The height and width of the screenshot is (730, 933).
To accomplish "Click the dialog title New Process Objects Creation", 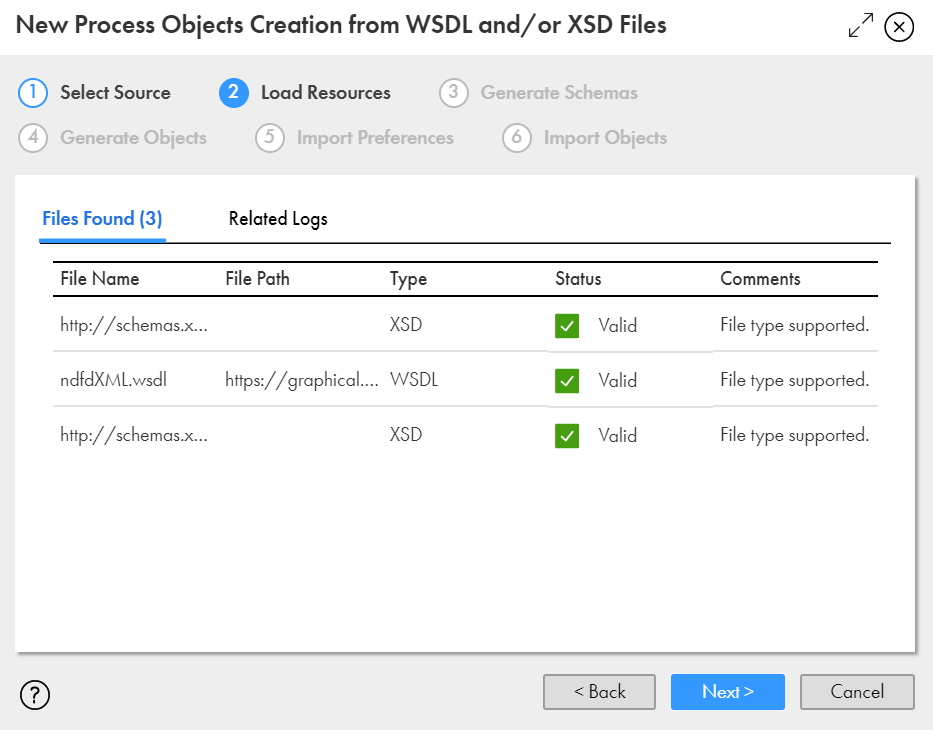I will [x=341, y=26].
